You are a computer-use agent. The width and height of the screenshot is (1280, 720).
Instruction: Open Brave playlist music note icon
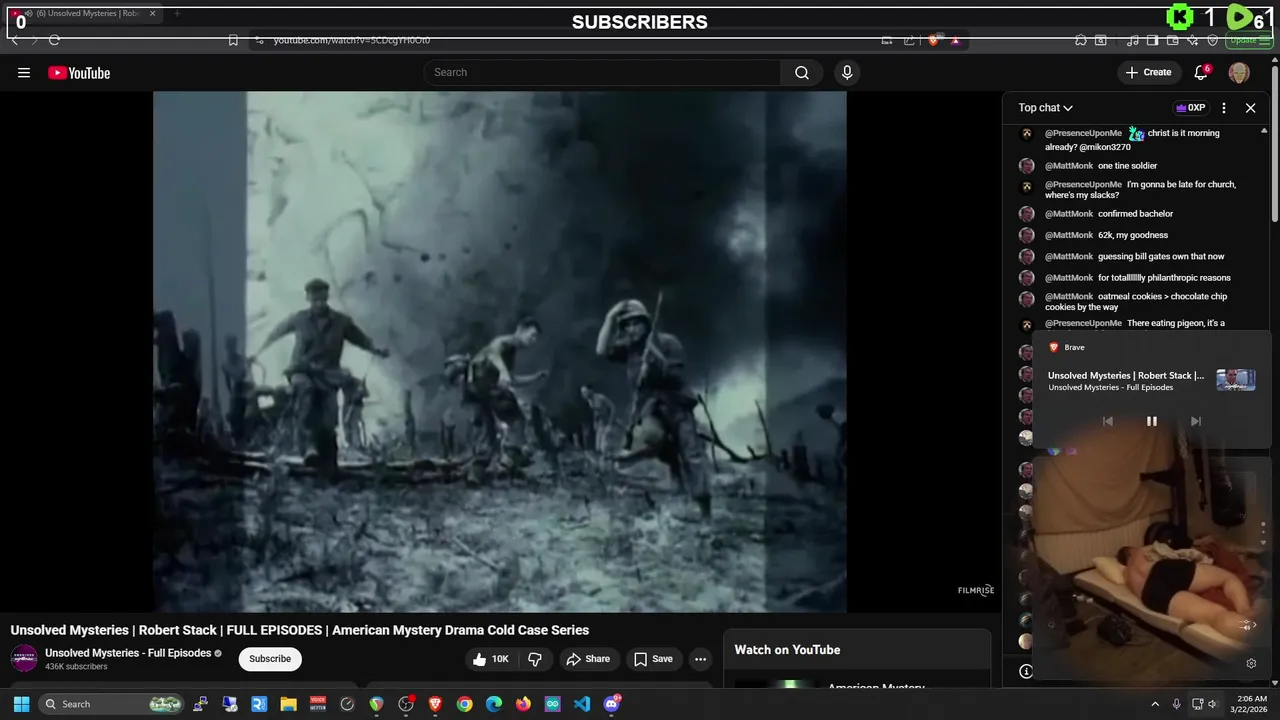pos(1132,40)
